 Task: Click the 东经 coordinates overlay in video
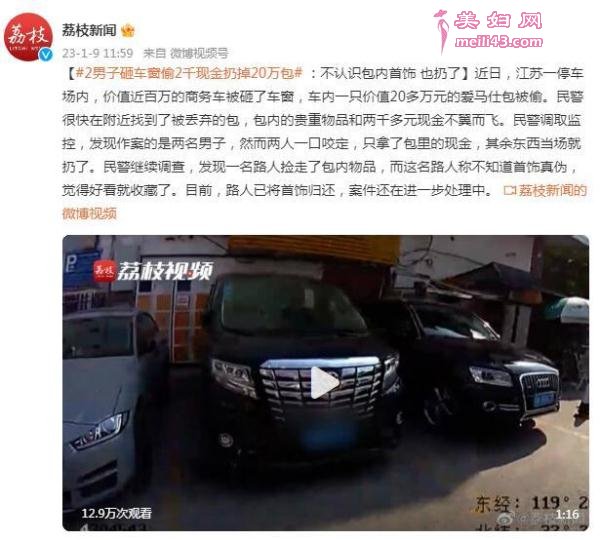click(531, 503)
